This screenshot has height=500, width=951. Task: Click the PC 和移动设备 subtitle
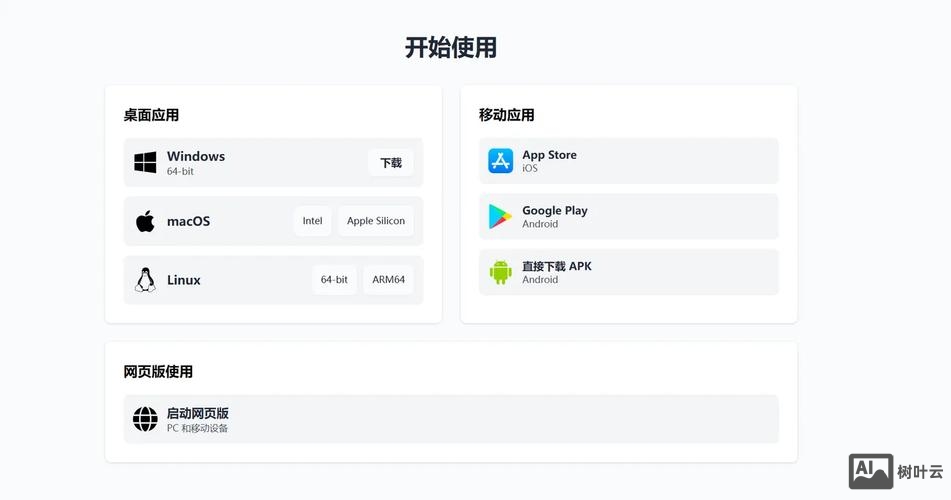(198, 428)
